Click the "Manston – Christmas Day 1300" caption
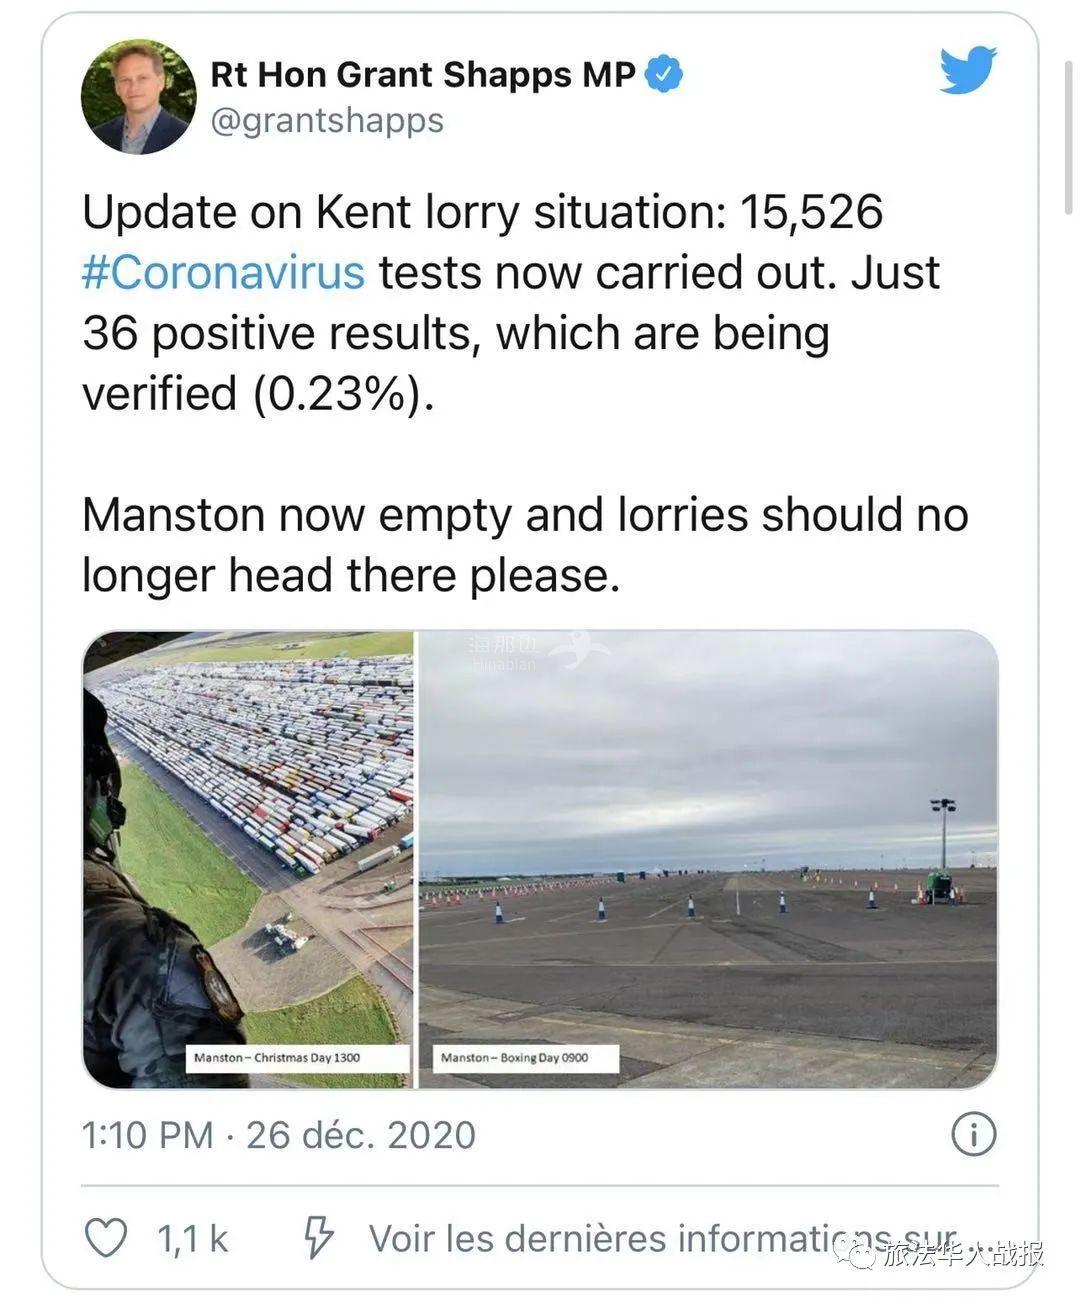The height and width of the screenshot is (1302, 1080). (297, 1058)
